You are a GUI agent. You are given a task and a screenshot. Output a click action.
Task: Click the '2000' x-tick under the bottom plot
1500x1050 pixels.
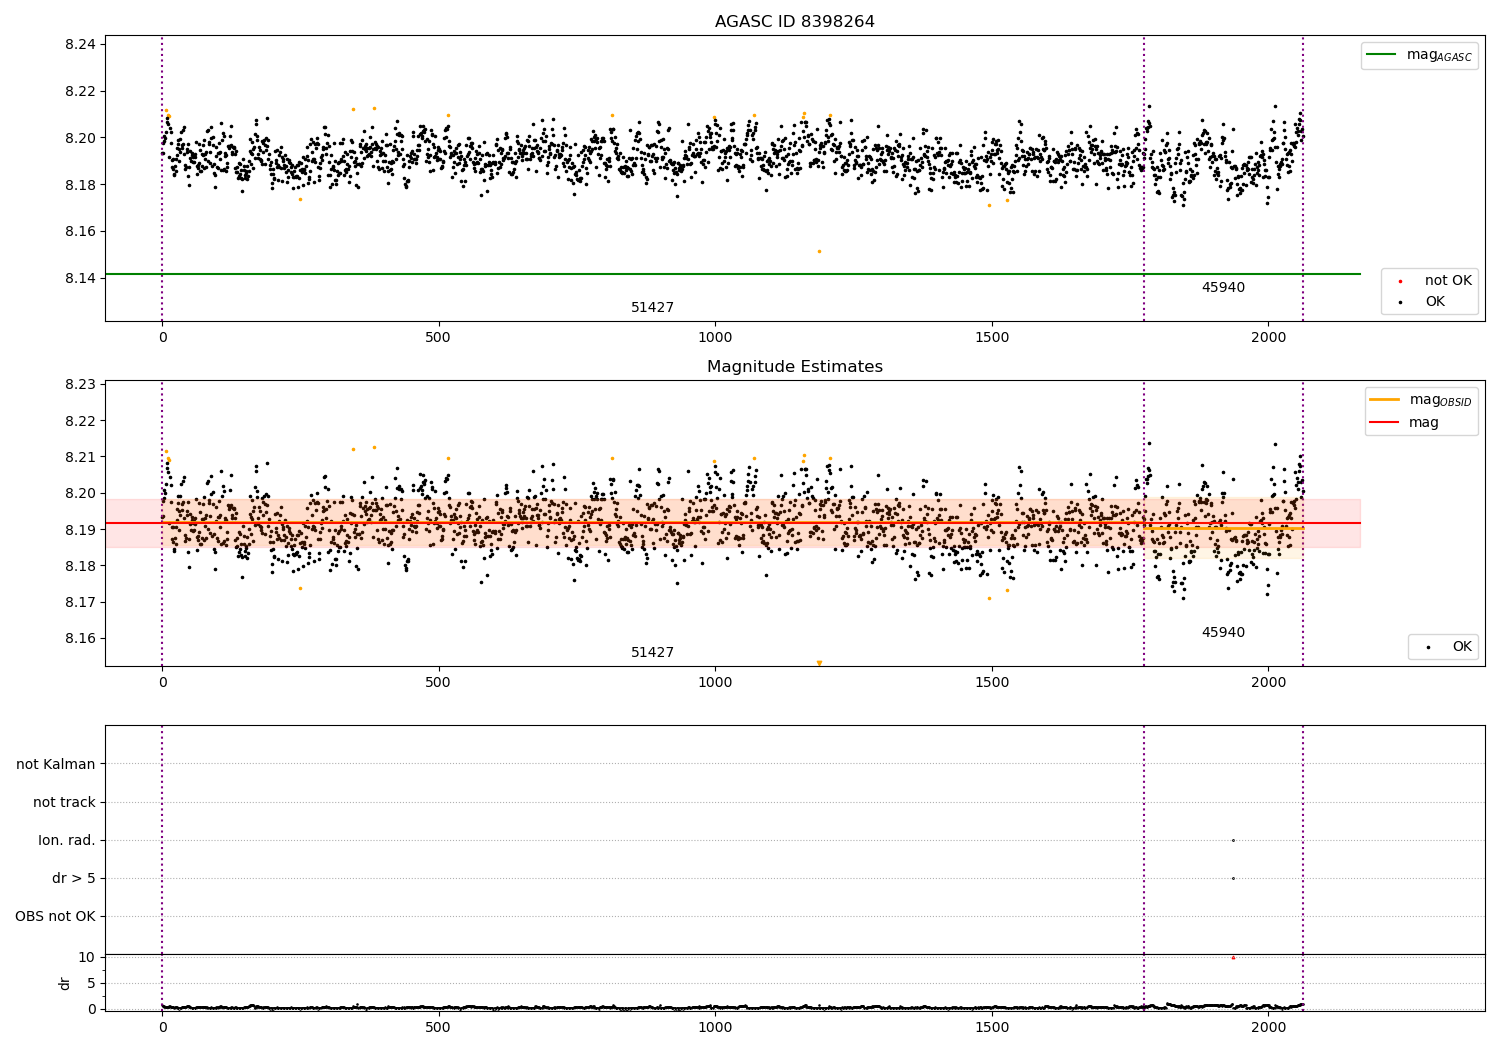click(1268, 1027)
